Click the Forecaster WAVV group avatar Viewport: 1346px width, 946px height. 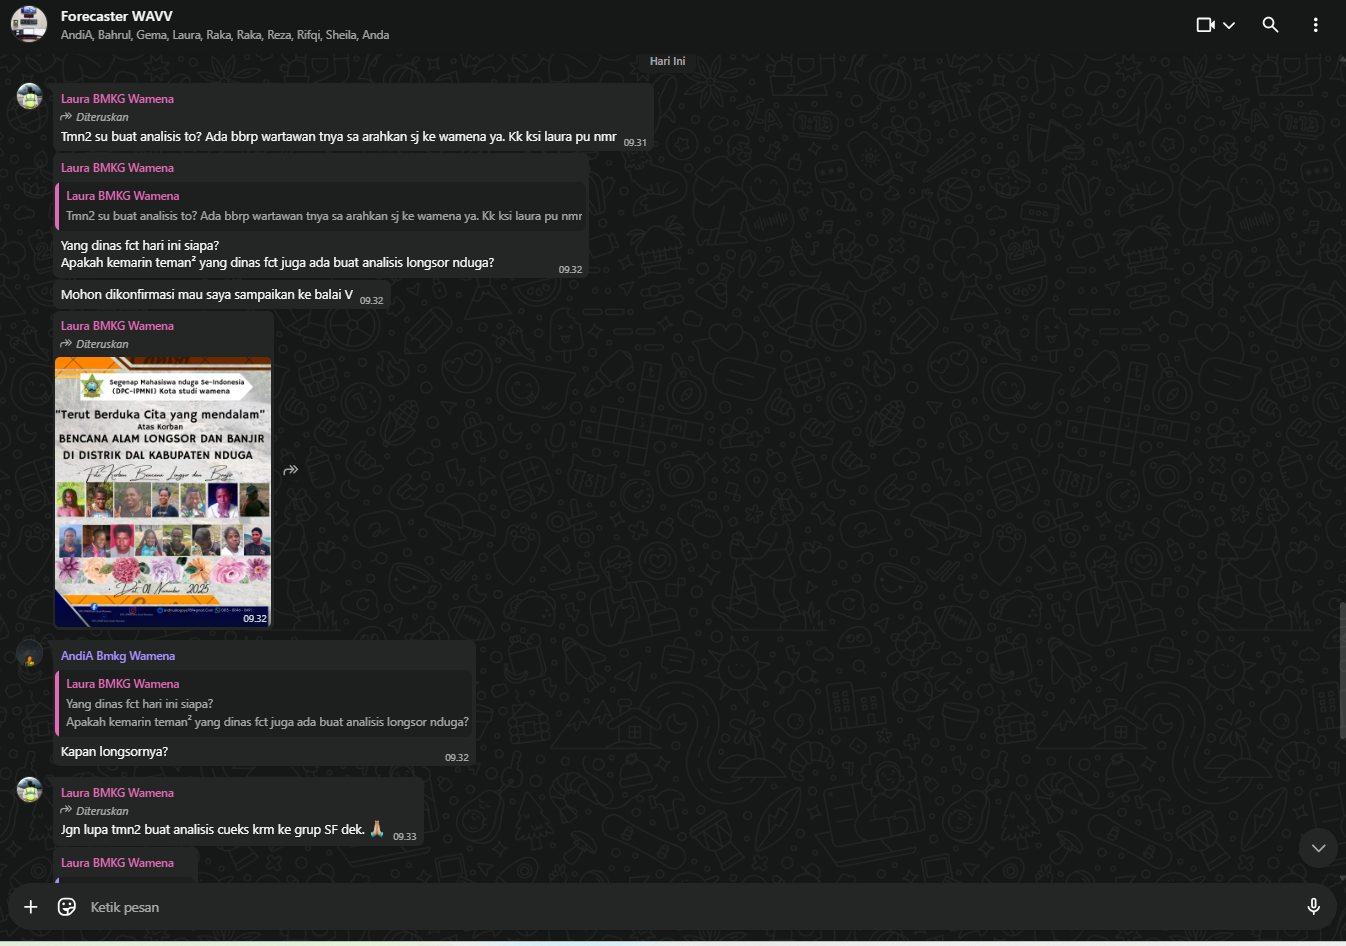(29, 24)
